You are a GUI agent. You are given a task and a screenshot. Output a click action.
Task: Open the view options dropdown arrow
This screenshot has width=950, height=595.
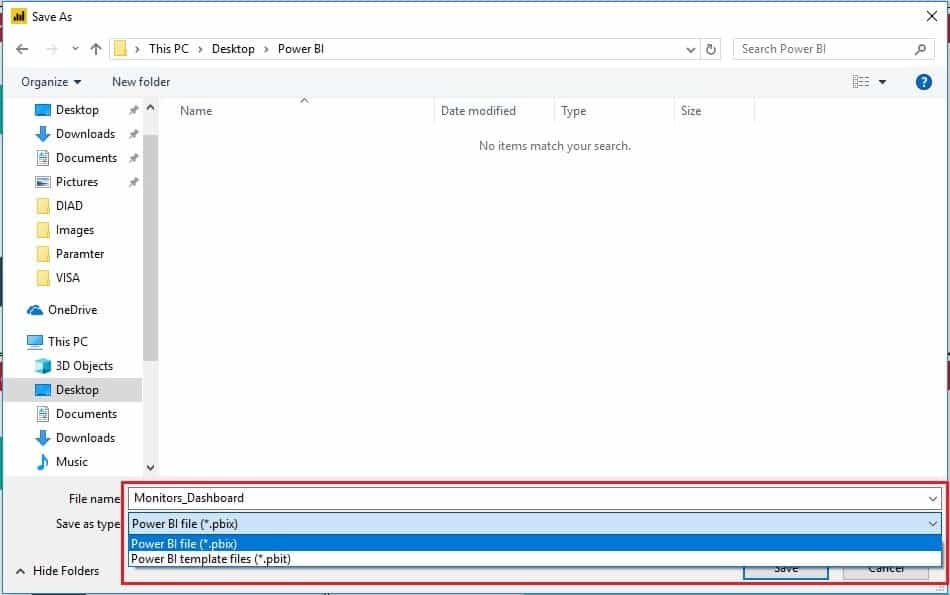coord(882,82)
